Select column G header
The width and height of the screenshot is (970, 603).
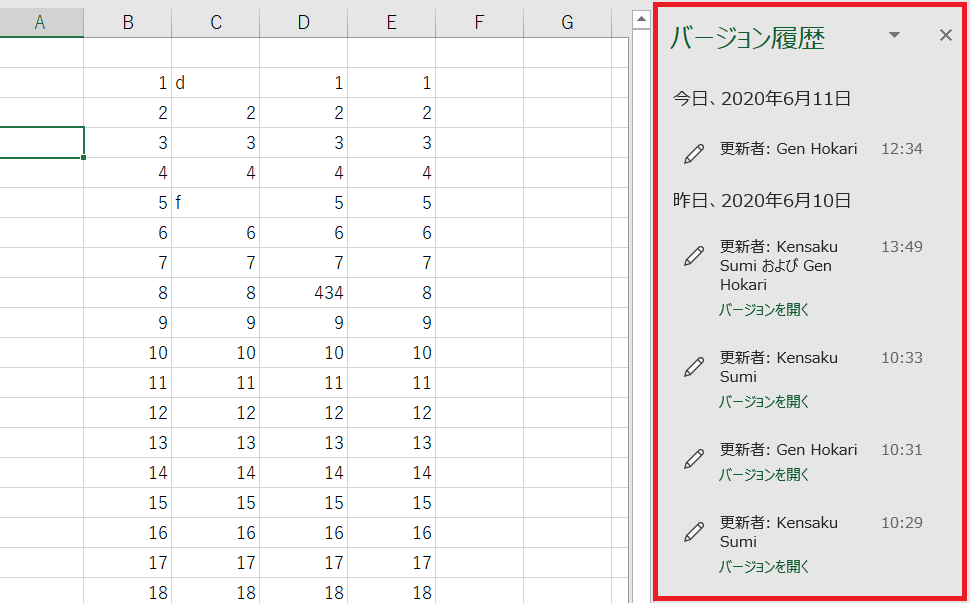pos(567,23)
